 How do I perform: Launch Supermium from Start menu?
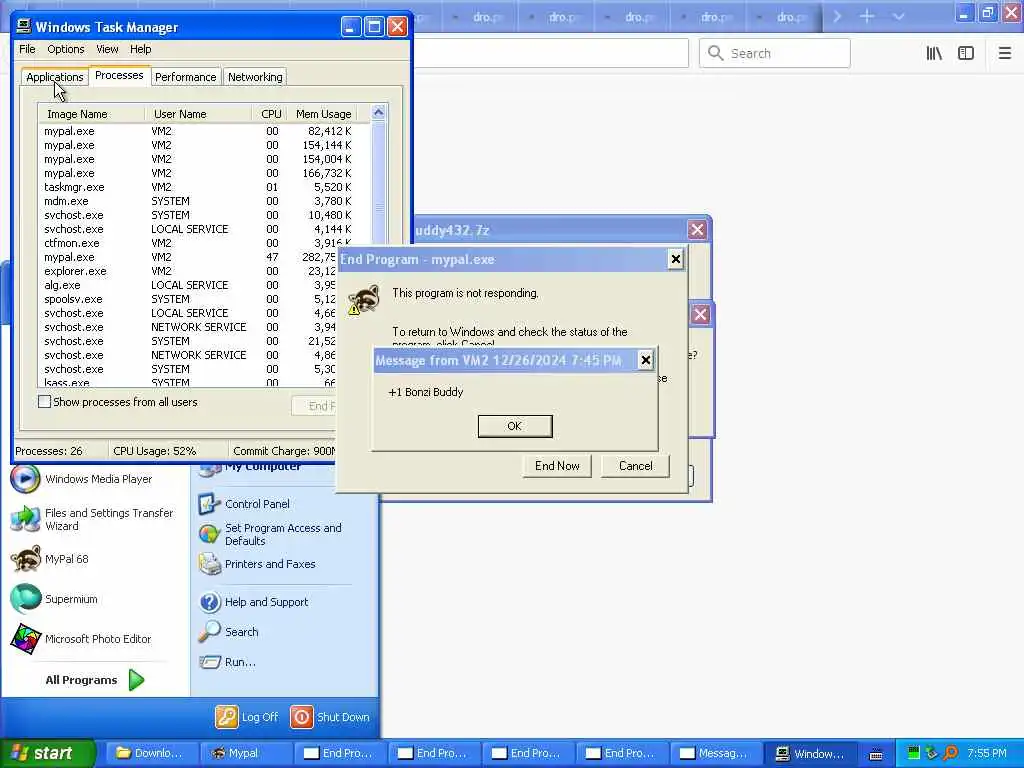coord(55,599)
